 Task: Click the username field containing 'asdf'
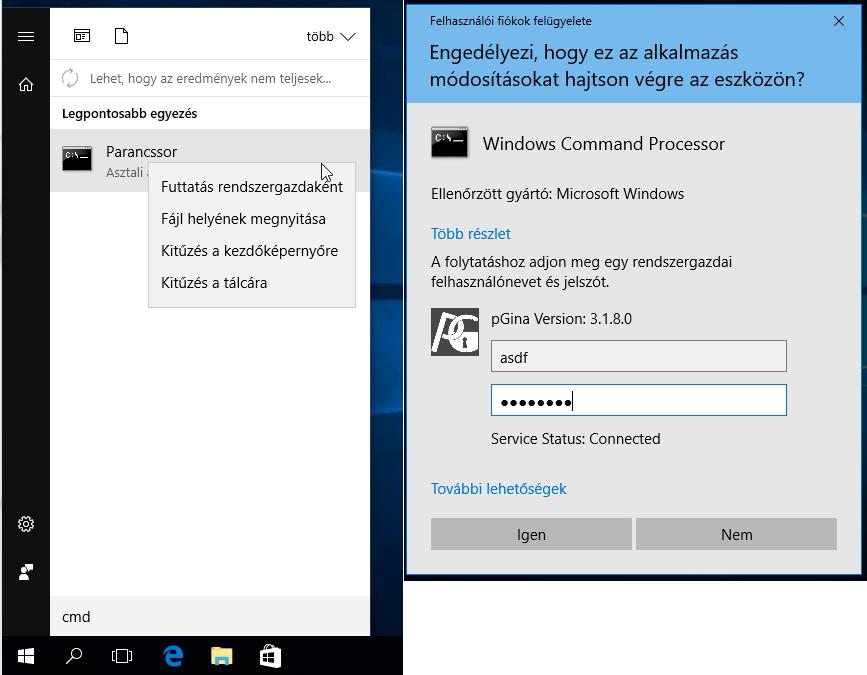pos(639,357)
